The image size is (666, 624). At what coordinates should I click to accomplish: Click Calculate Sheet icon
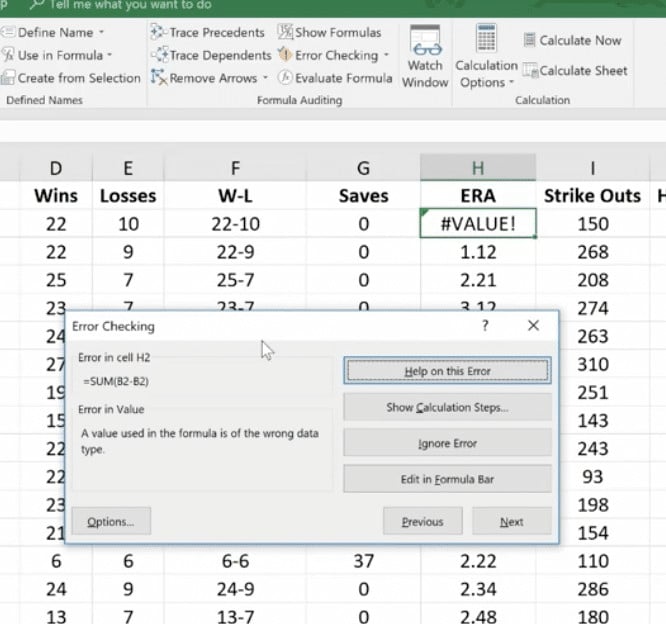[x=531, y=71]
